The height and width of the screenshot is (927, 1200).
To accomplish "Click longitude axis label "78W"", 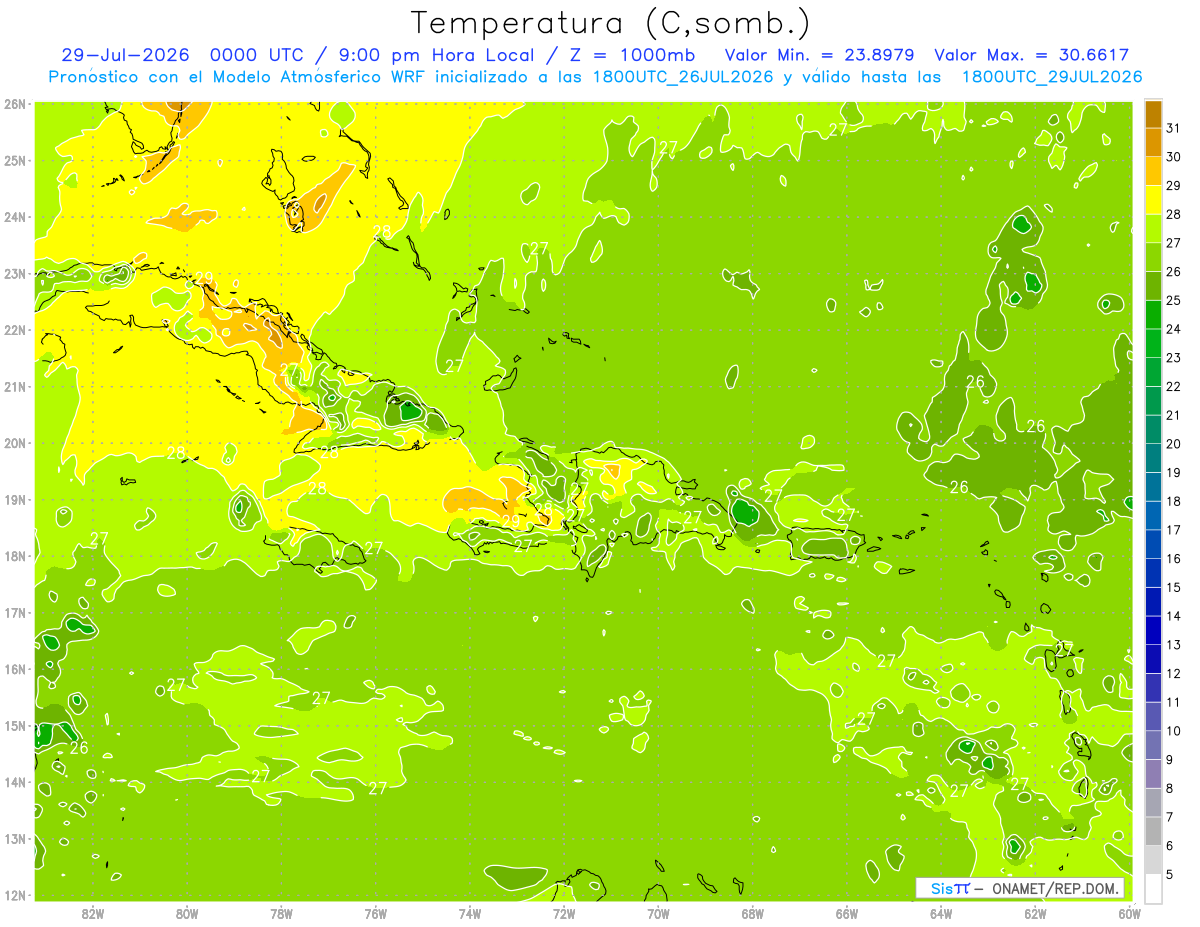I will tap(281, 913).
